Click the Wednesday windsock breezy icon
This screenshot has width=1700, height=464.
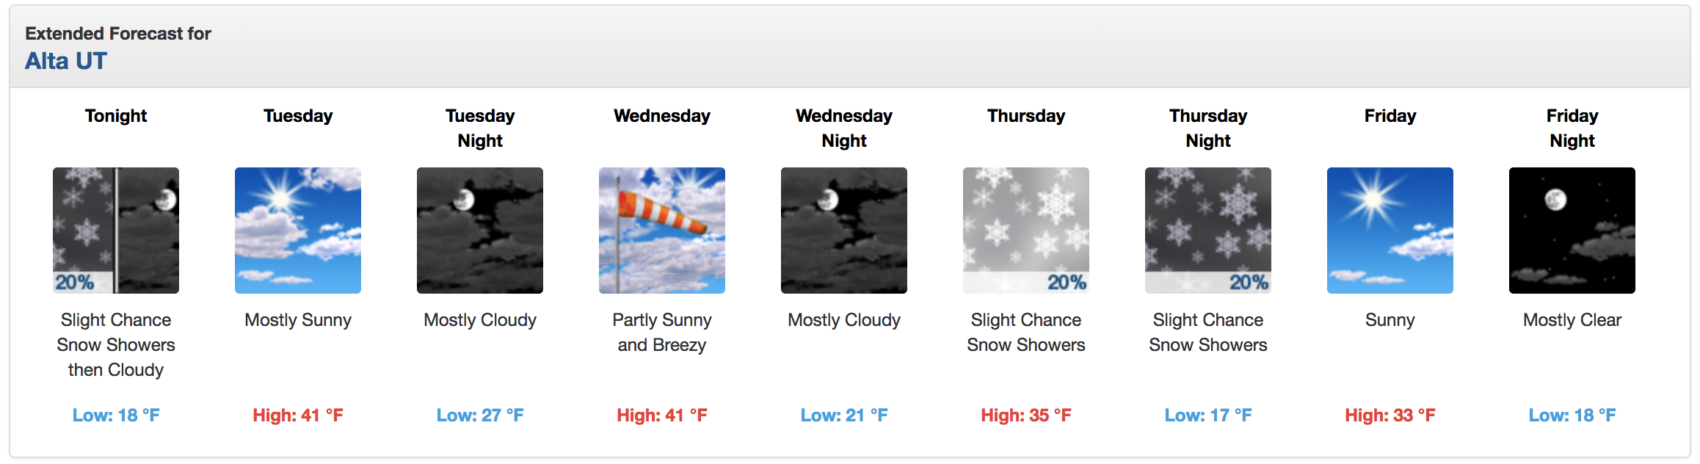[x=662, y=230]
